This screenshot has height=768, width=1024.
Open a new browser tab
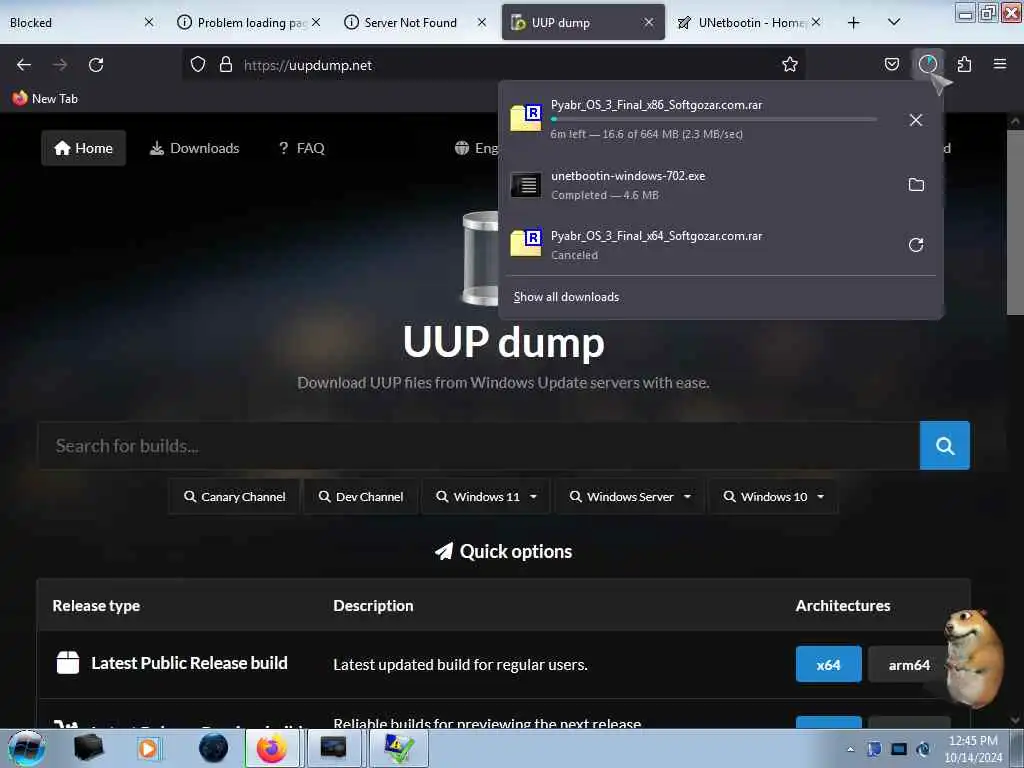click(853, 23)
